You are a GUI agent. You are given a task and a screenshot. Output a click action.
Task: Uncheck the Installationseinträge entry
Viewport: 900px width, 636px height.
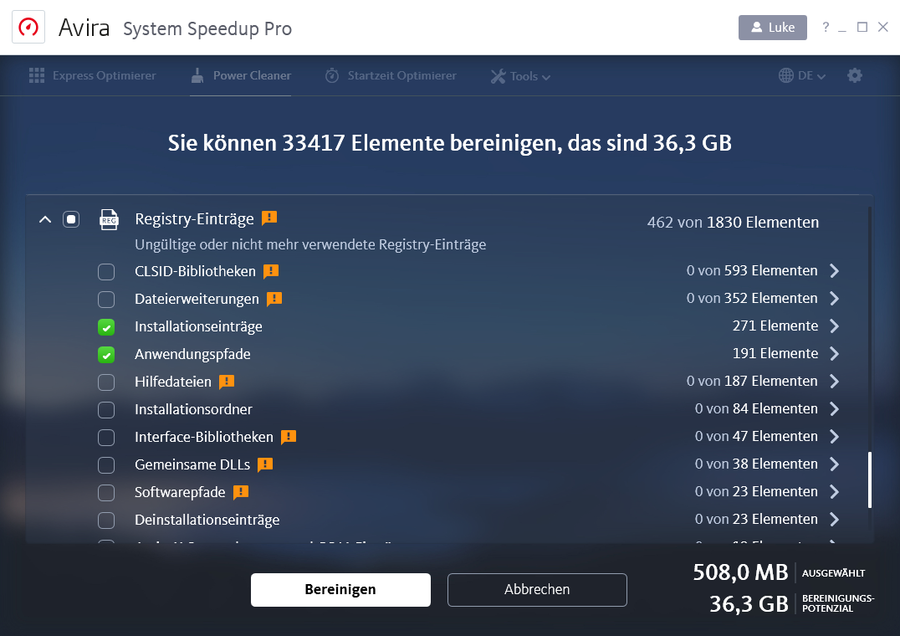tap(104, 326)
